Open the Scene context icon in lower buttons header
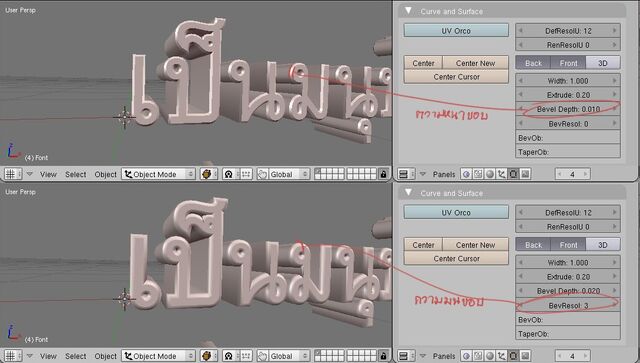This screenshot has width=640, height=363. (525, 356)
